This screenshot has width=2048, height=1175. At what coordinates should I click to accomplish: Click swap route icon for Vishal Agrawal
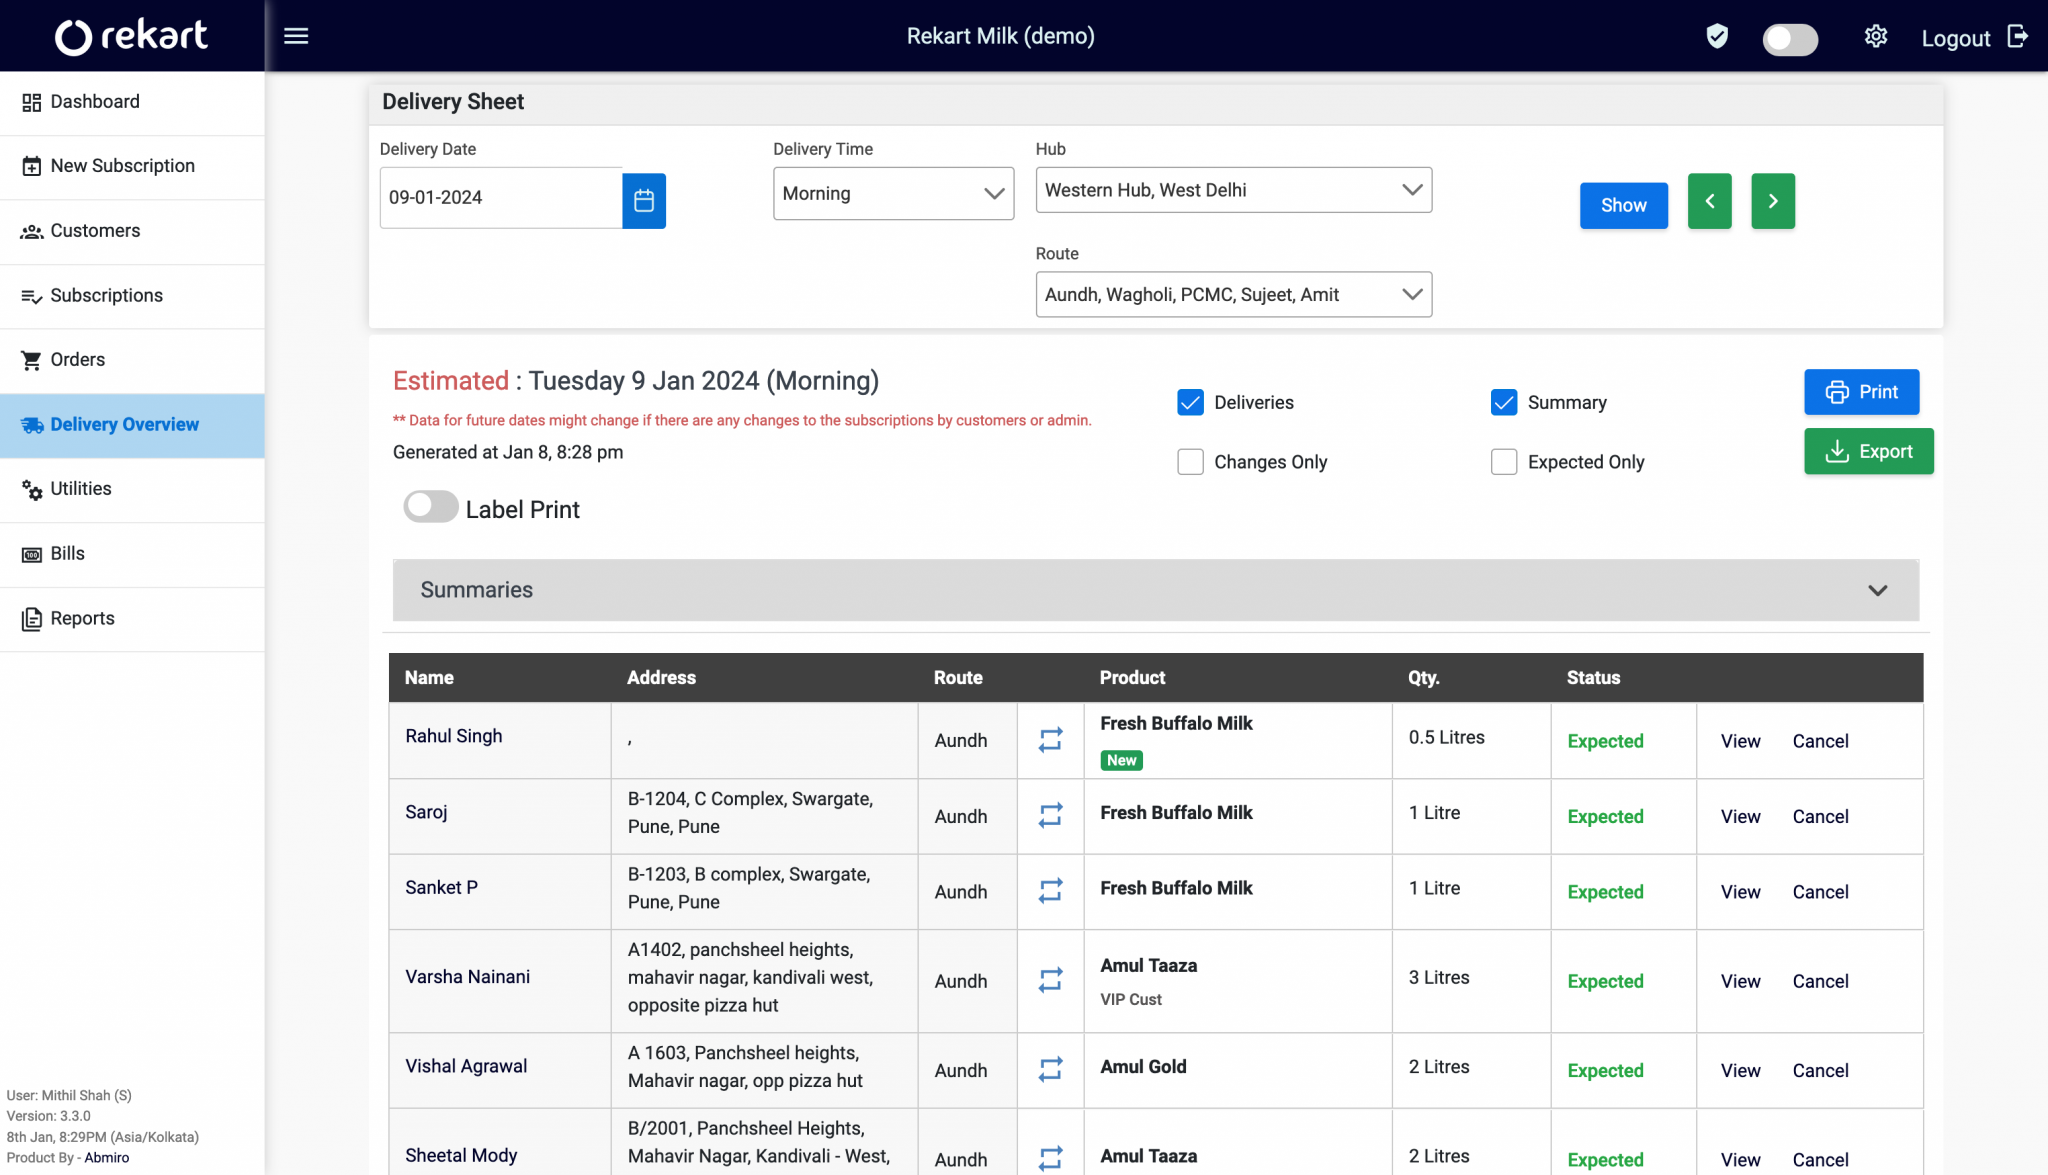(x=1050, y=1069)
